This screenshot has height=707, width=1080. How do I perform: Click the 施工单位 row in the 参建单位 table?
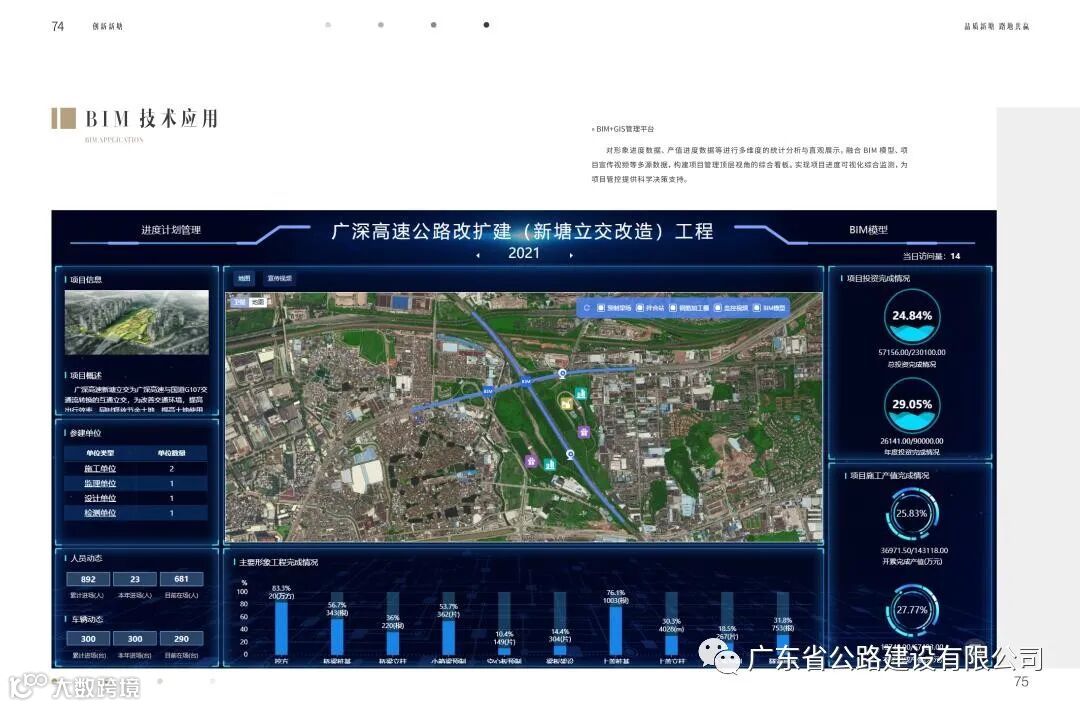point(136,469)
